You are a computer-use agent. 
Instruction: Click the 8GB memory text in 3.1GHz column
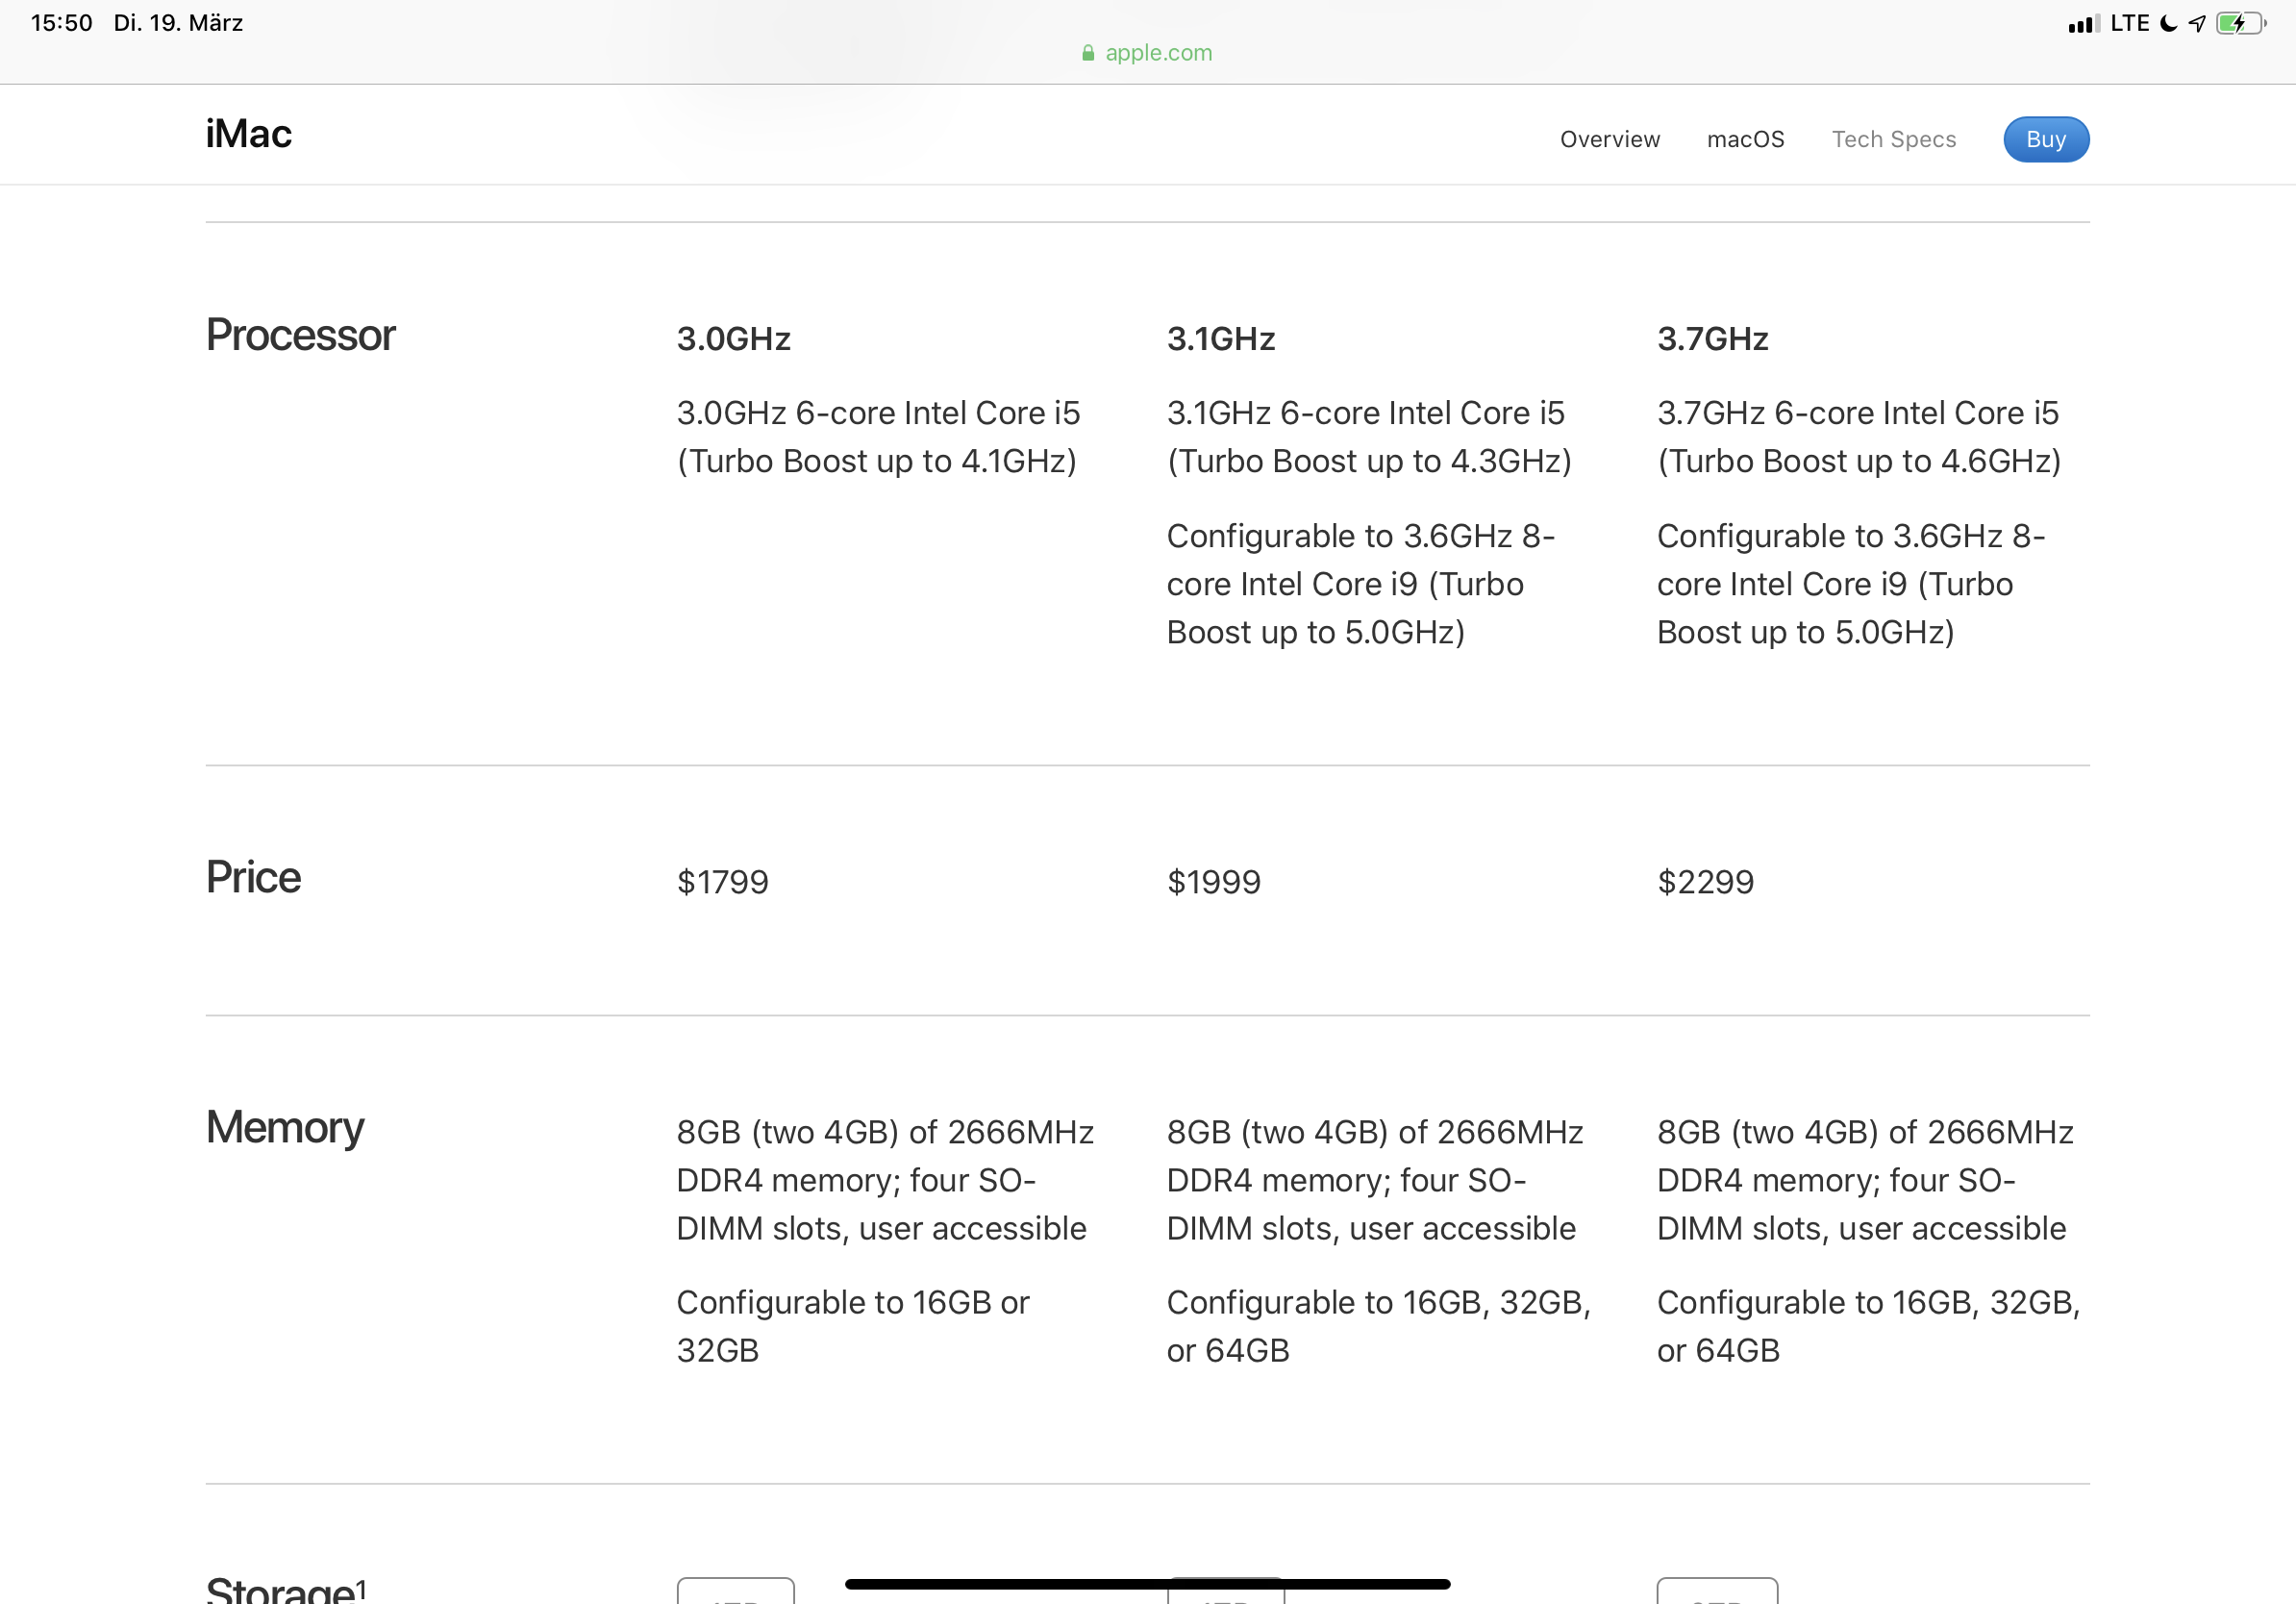1375,1180
